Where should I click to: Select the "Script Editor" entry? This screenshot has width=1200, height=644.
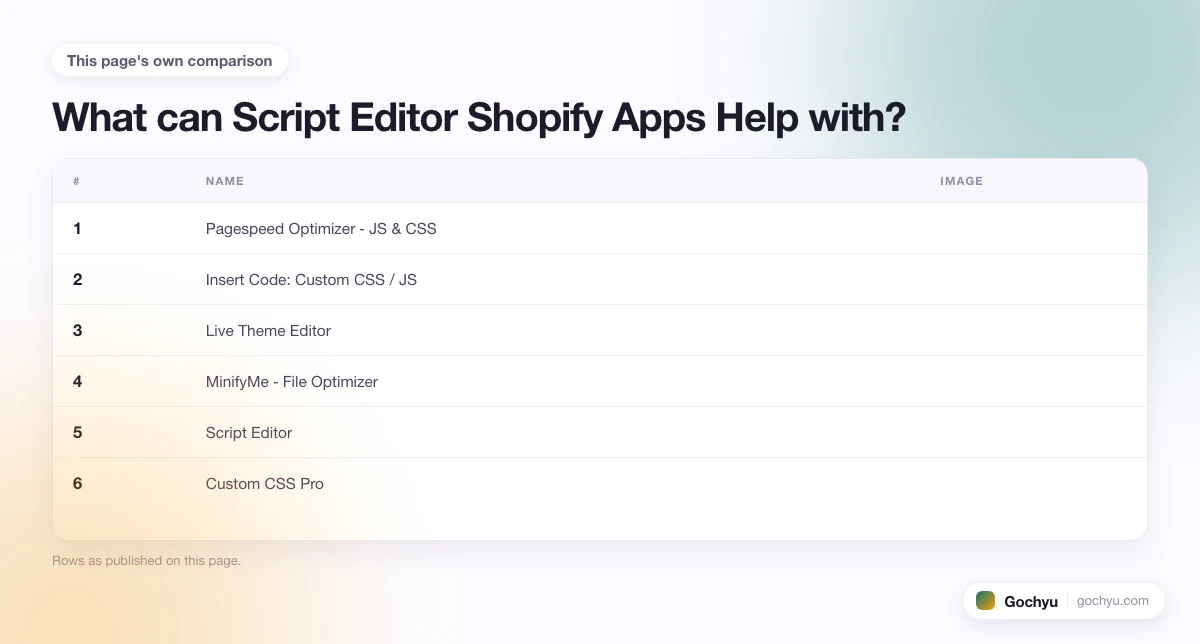[x=249, y=433]
